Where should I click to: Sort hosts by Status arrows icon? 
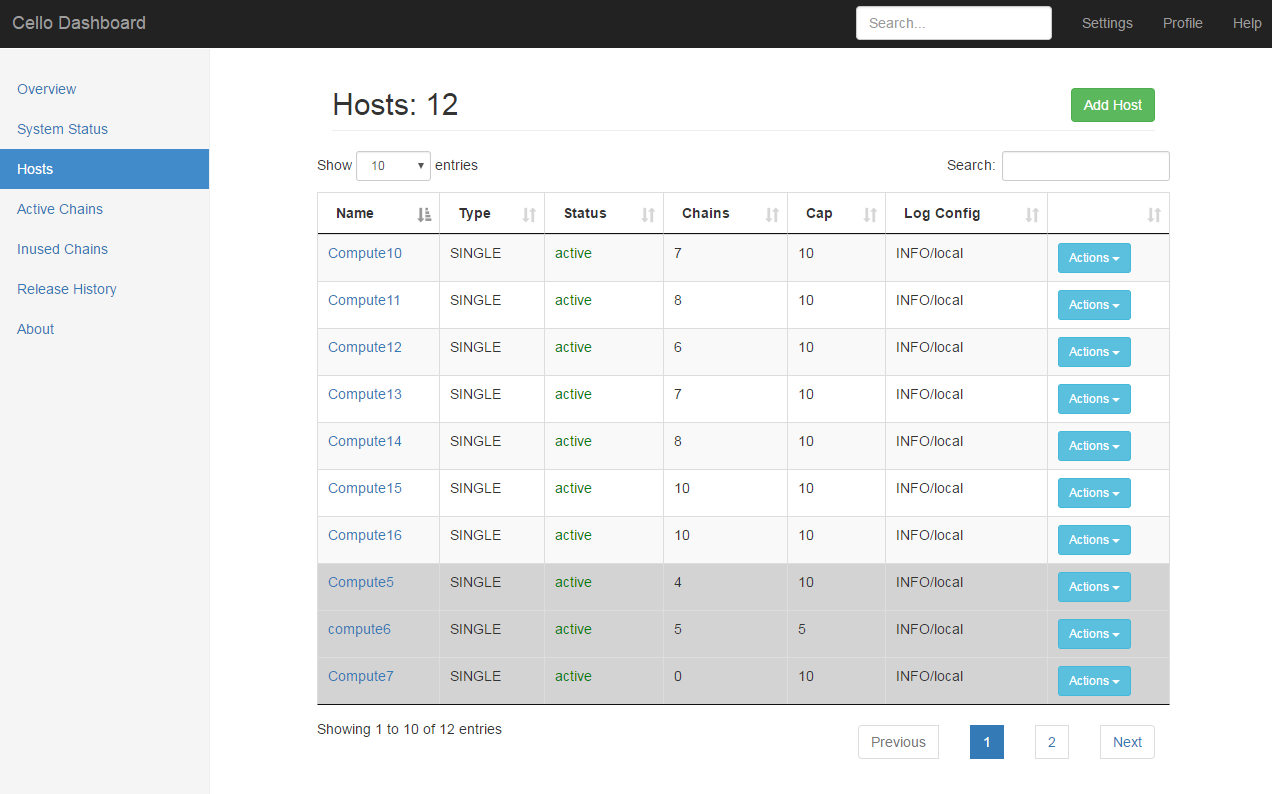(x=648, y=214)
